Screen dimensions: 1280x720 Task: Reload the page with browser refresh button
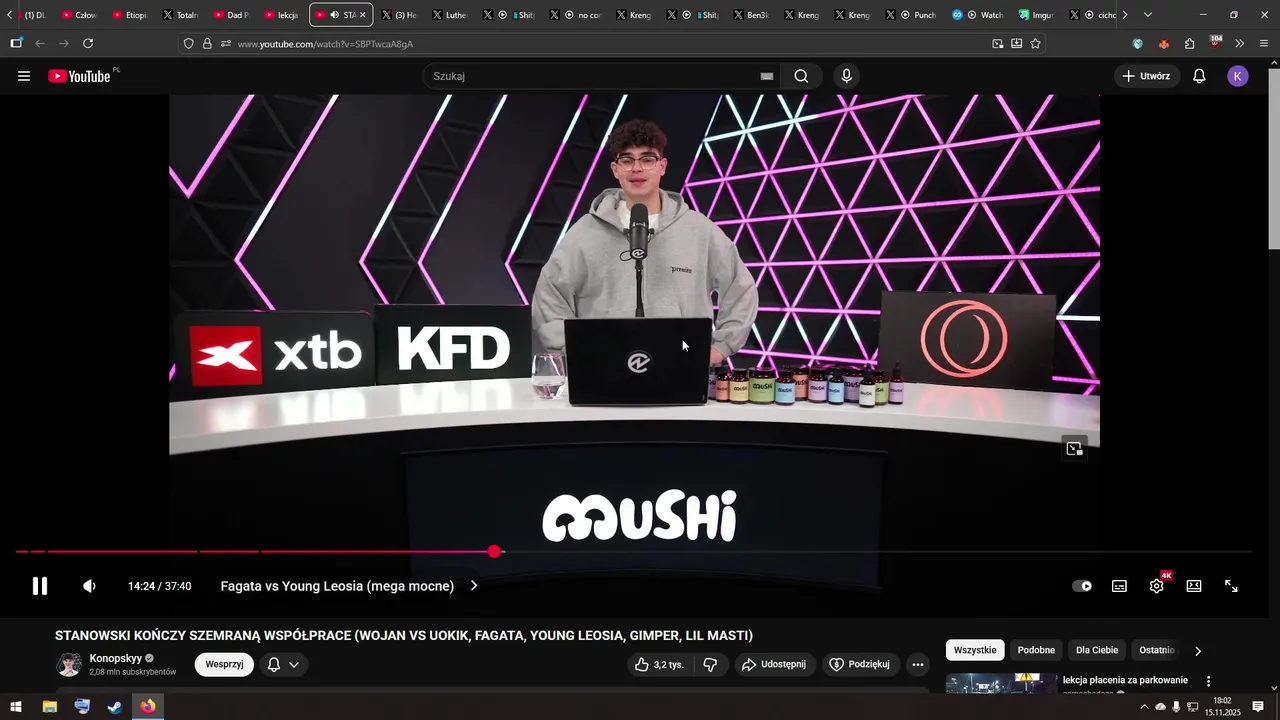(x=88, y=43)
